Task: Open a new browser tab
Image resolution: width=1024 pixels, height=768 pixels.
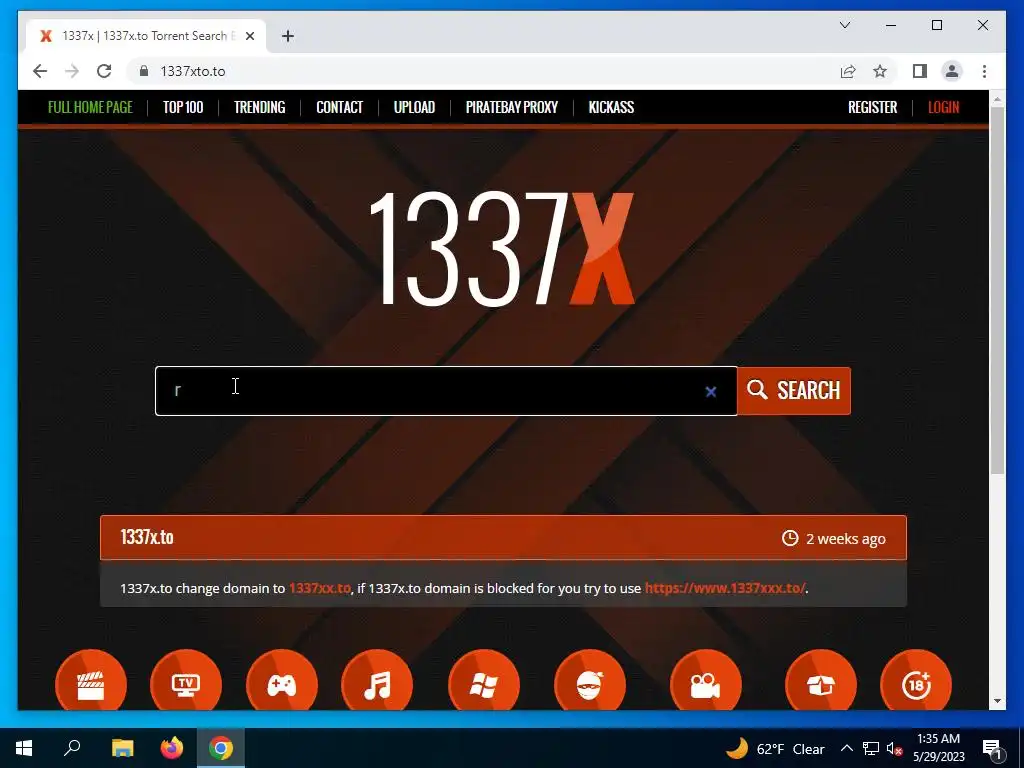Action: pyautogui.click(x=288, y=36)
